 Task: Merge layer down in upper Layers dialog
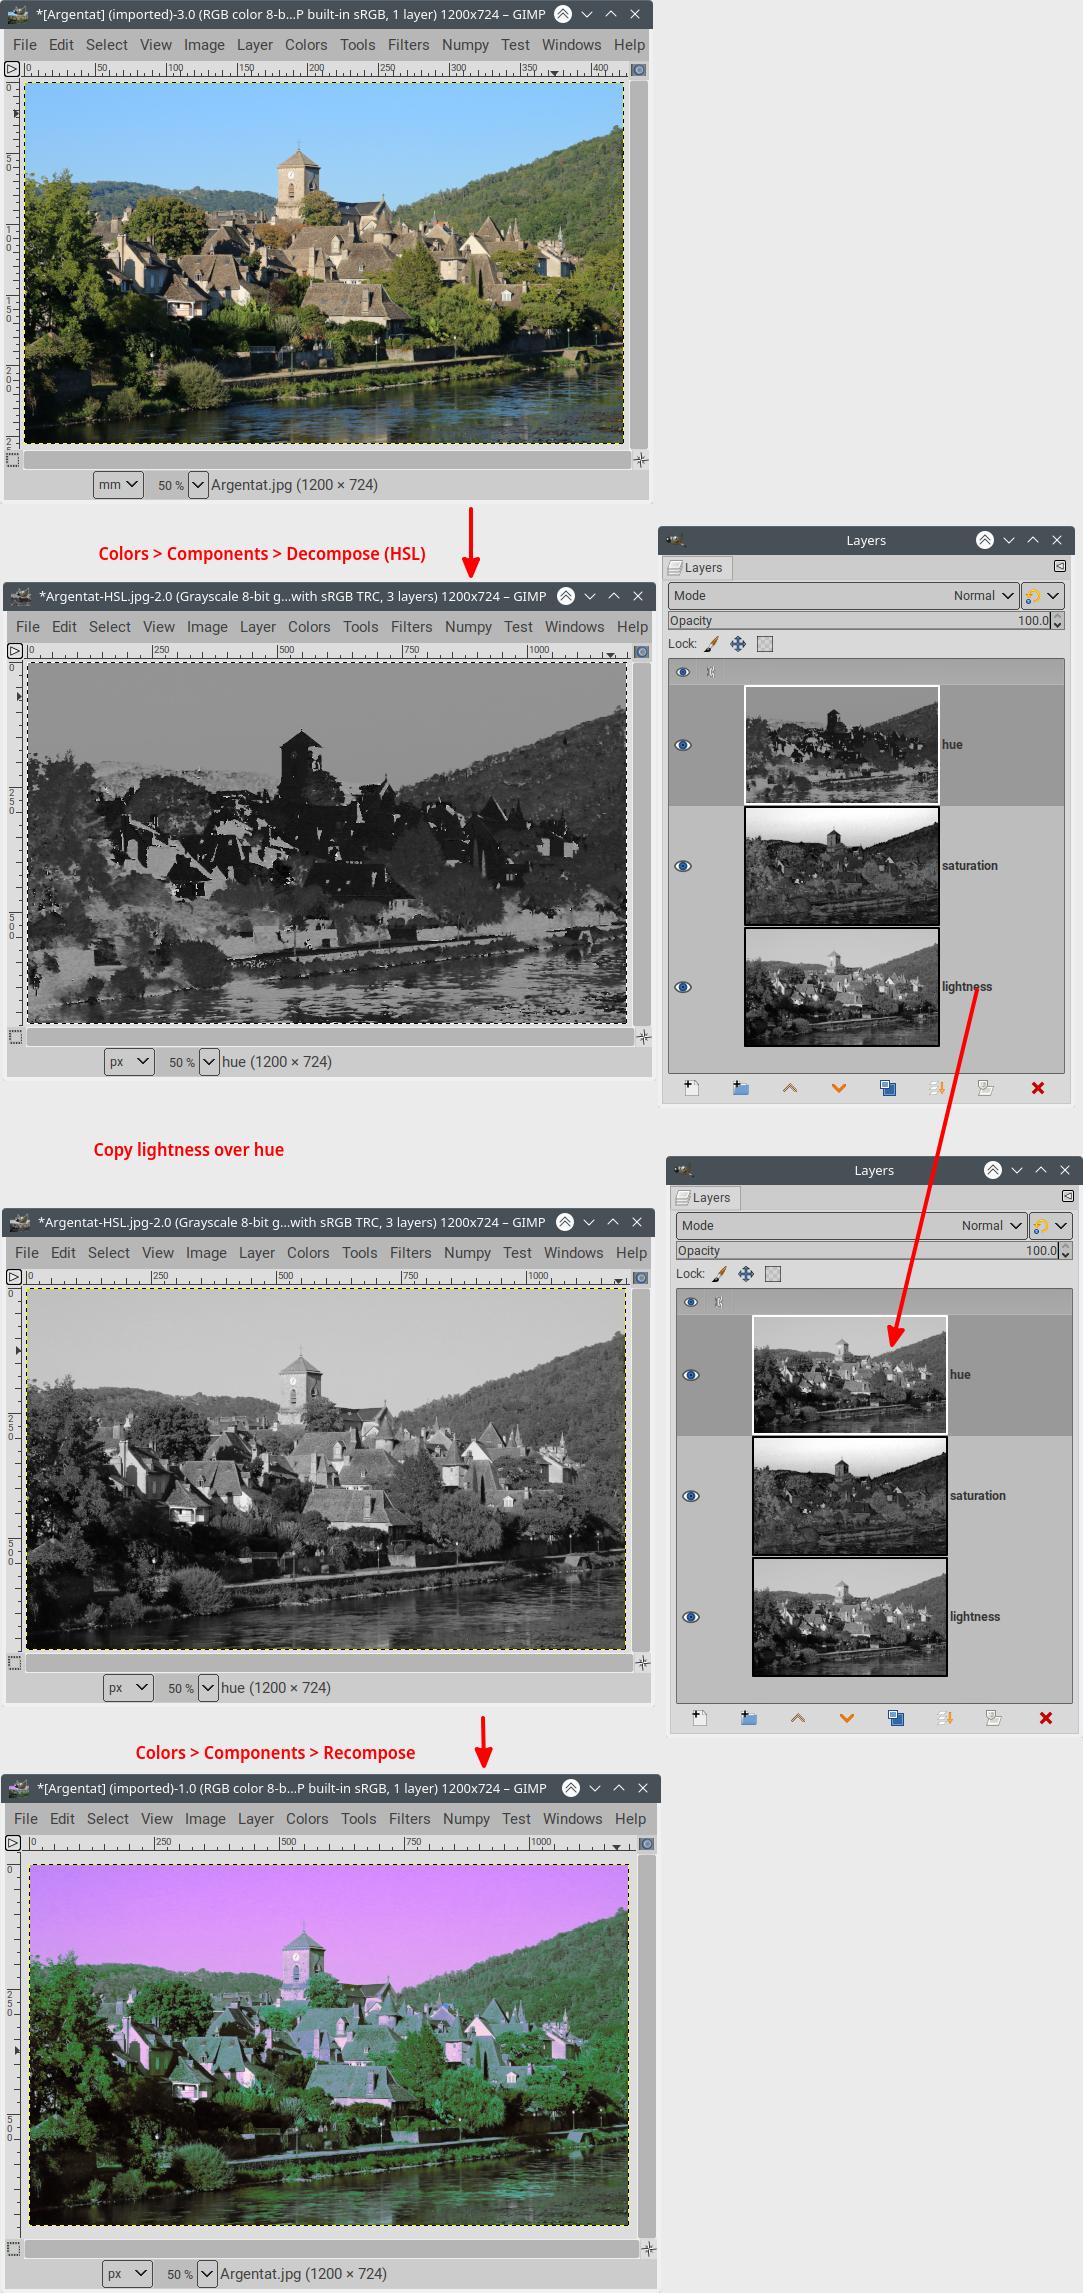937,1088
